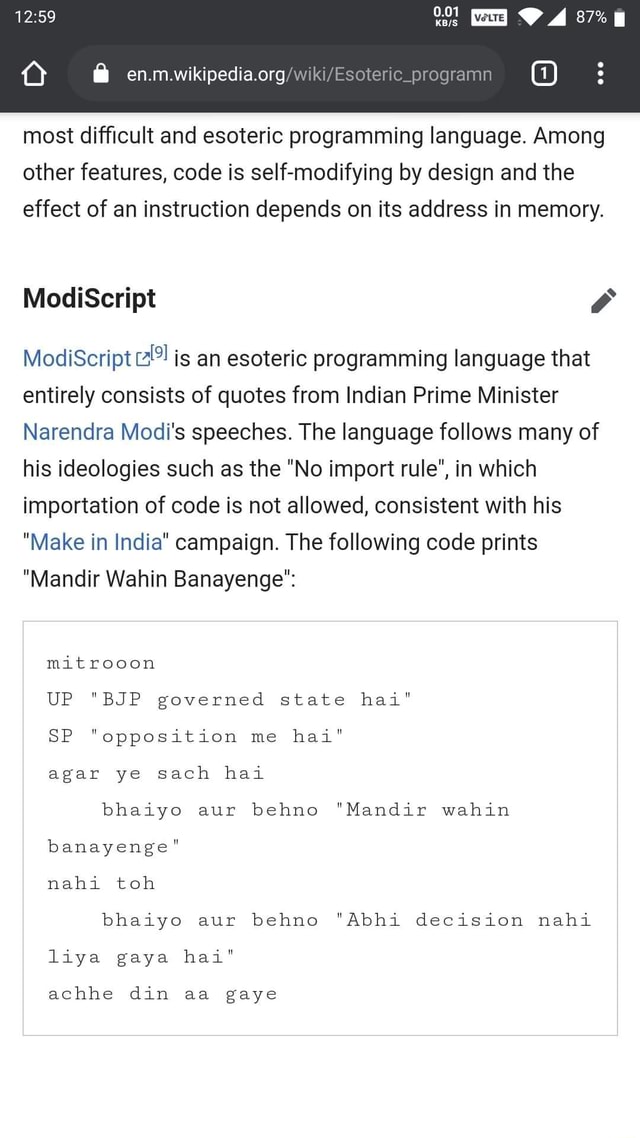Tap the URL address bar to edit it
Image resolution: width=640 pixels, height=1138 pixels.
[x=300, y=73]
